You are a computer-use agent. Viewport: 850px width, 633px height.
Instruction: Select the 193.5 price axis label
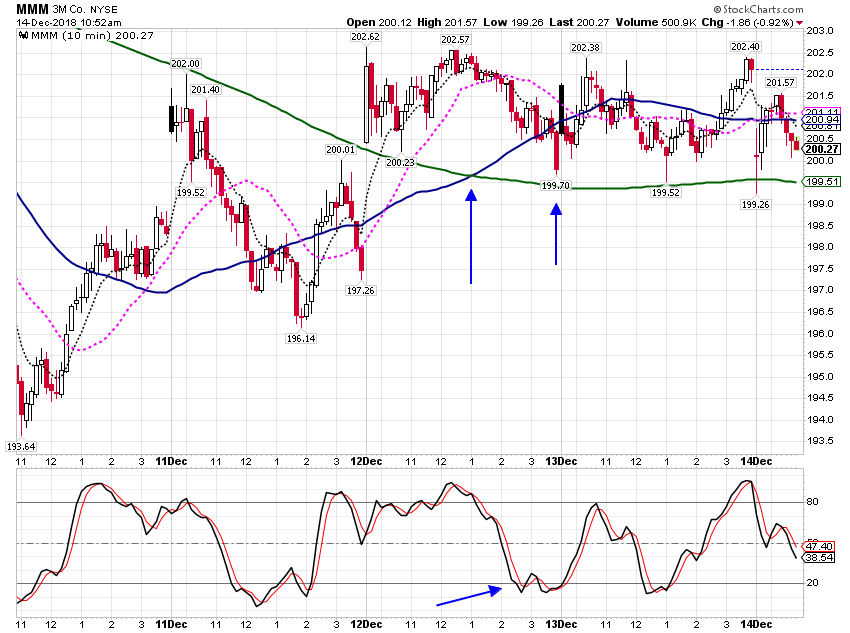820,441
